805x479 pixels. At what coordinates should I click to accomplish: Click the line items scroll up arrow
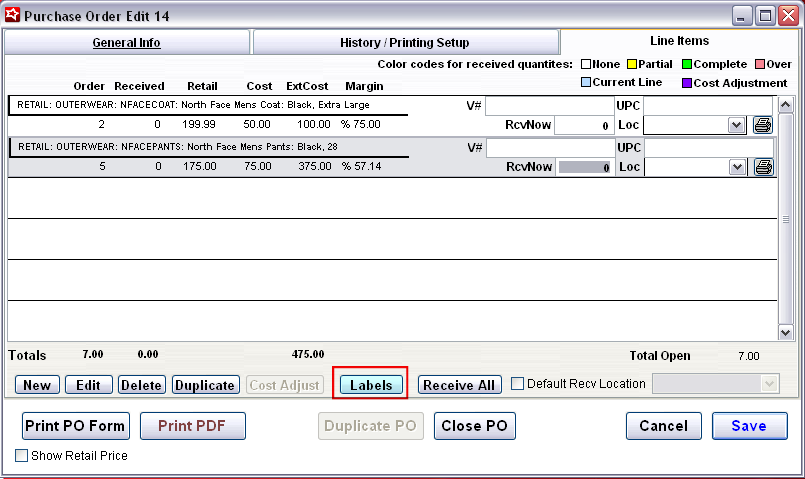coord(785,105)
